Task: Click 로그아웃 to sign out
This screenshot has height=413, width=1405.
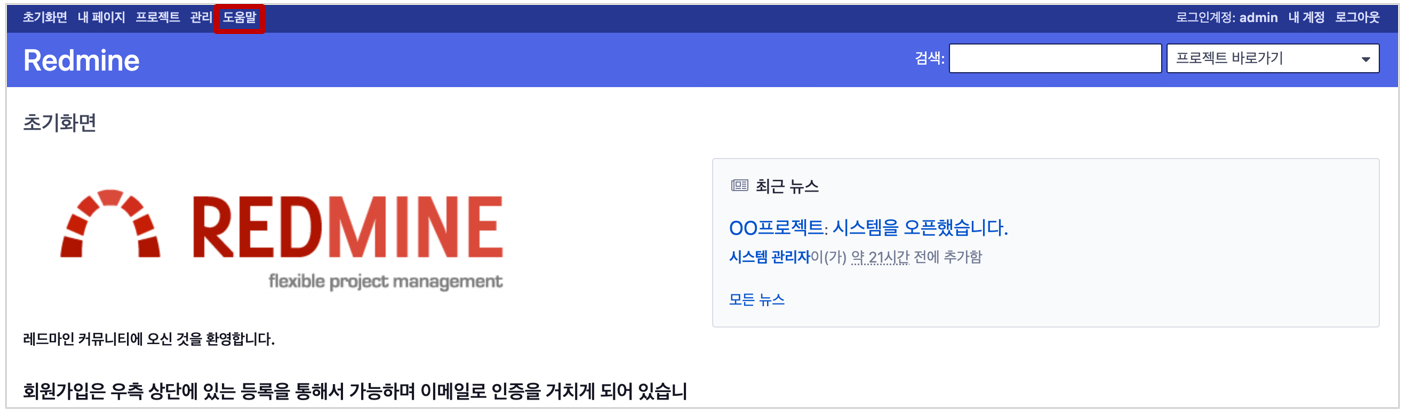Action: pyautogui.click(x=1357, y=18)
